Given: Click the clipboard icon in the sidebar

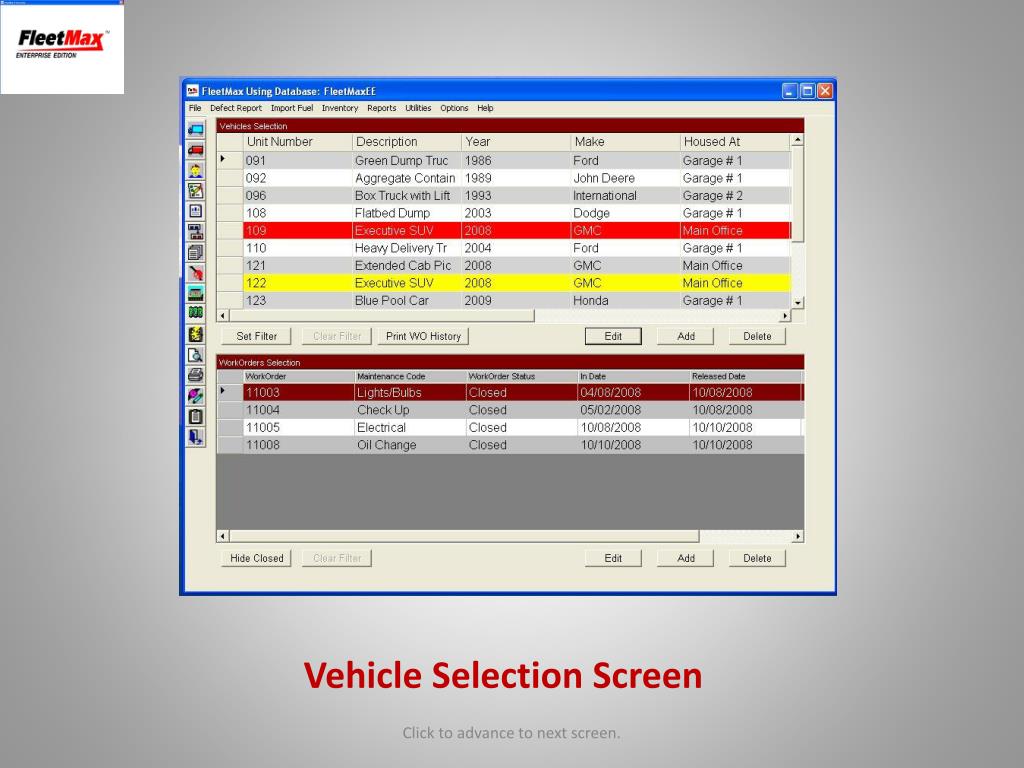Looking at the screenshot, I should (x=195, y=416).
